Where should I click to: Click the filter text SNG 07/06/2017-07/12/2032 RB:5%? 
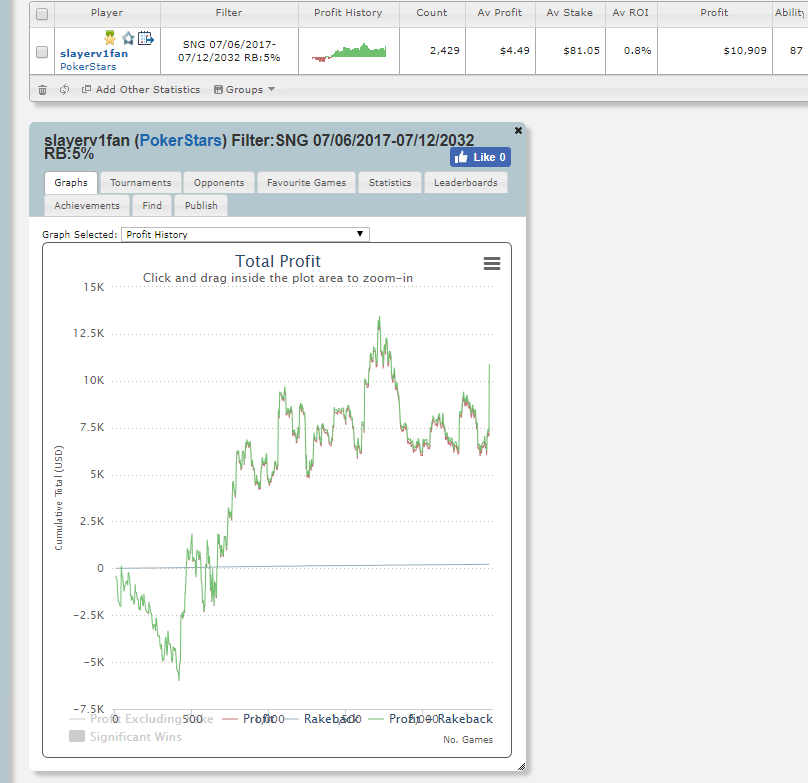click(229, 51)
